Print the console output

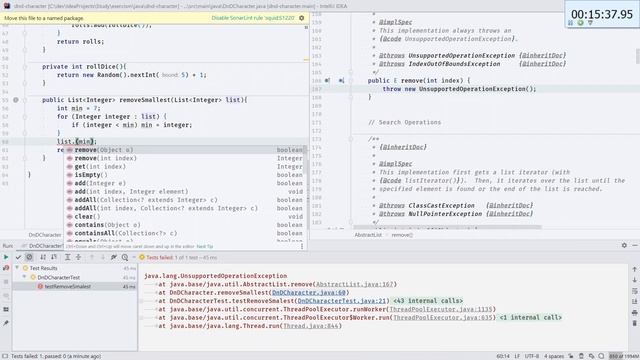(634, 313)
